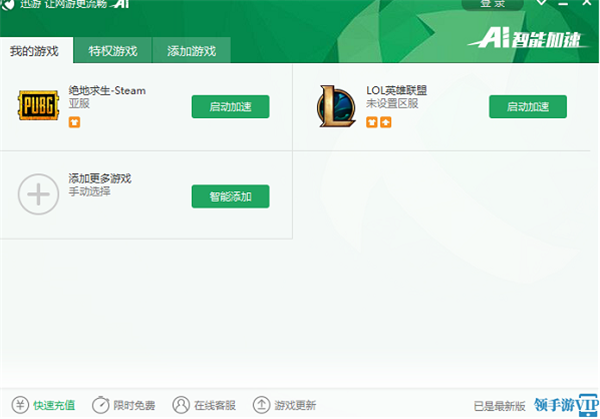Click the 已是最新版 version status text
The image size is (600, 419).
[500, 405]
